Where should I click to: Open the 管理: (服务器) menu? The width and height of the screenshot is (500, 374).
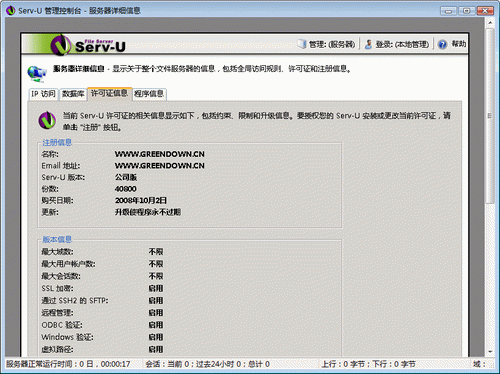(x=332, y=44)
